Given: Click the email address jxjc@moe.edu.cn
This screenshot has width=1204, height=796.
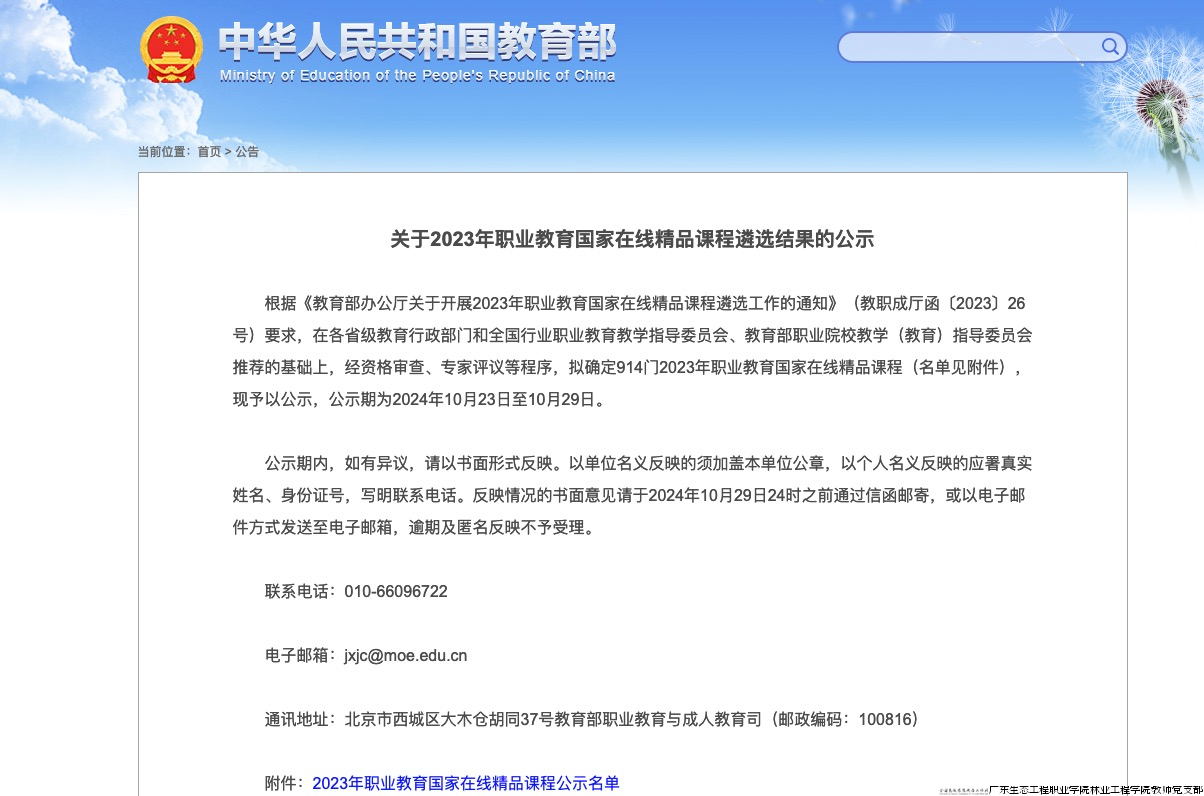Looking at the screenshot, I should coord(406,656).
